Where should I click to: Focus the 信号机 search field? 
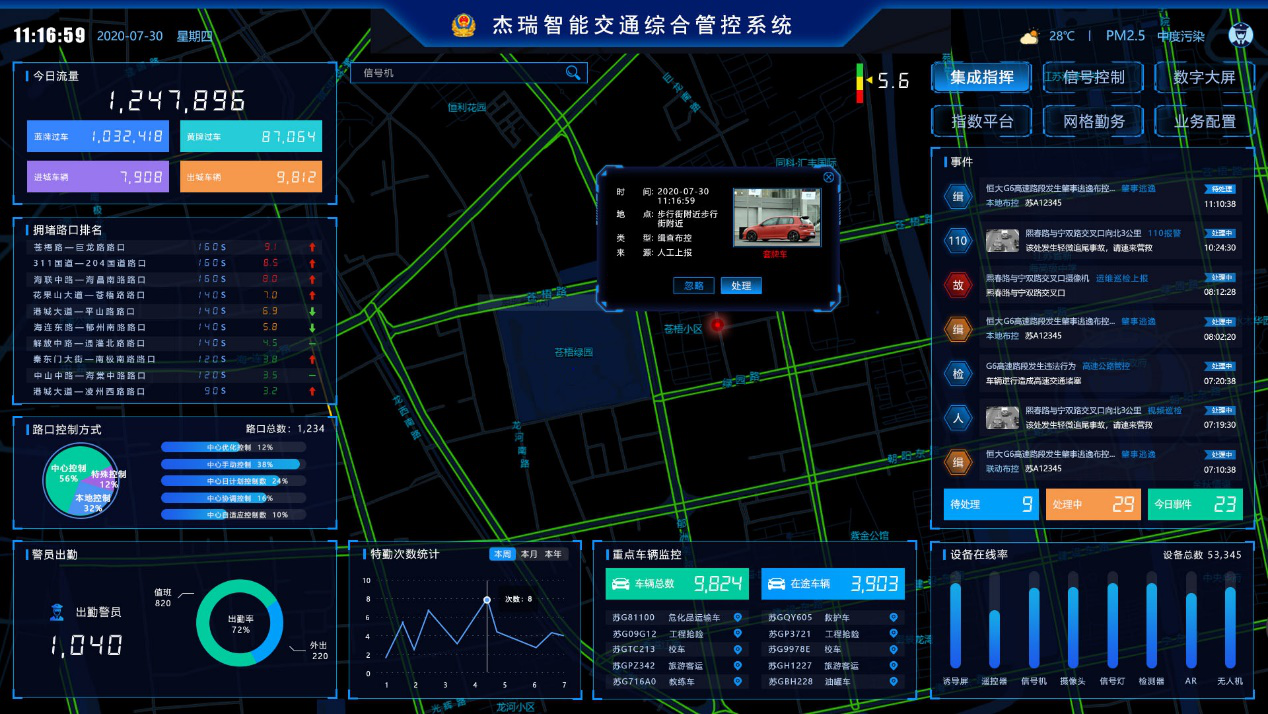468,72
